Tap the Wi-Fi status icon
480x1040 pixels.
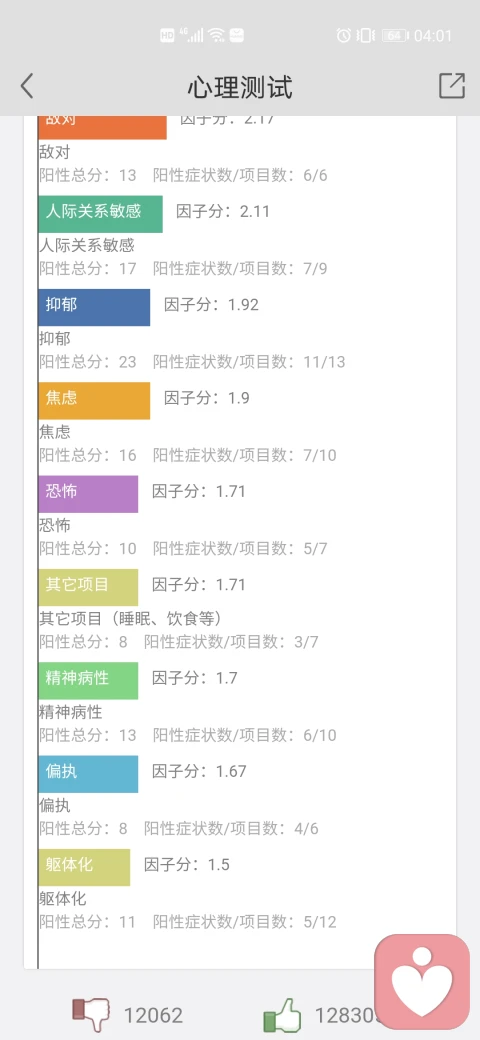(x=216, y=35)
